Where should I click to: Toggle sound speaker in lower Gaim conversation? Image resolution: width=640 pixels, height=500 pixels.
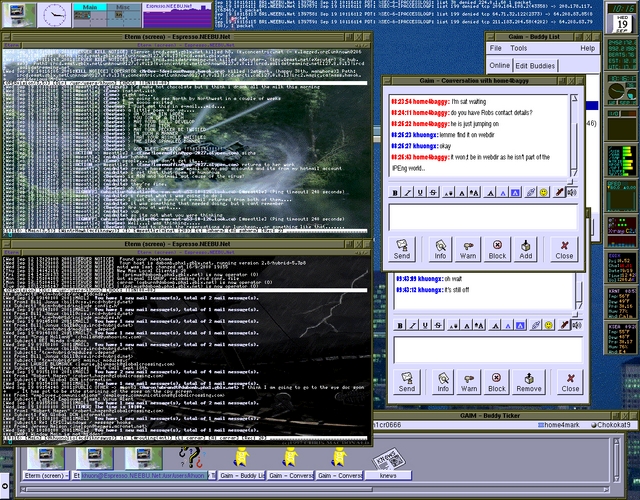pyautogui.click(x=577, y=325)
